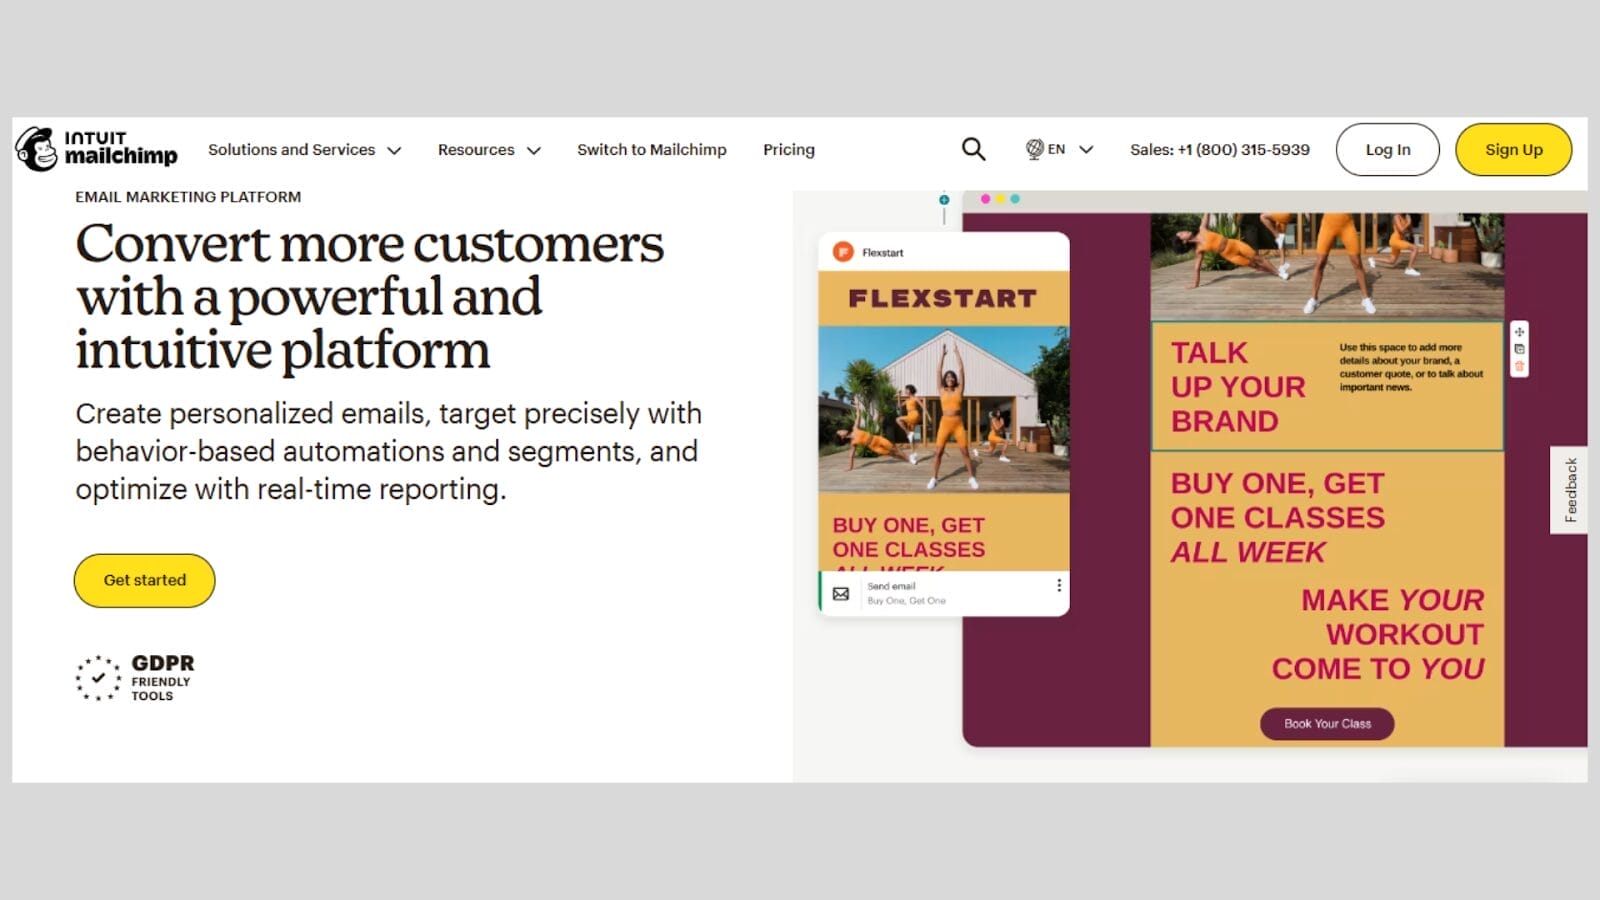Click the globe language icon

coord(1035,149)
